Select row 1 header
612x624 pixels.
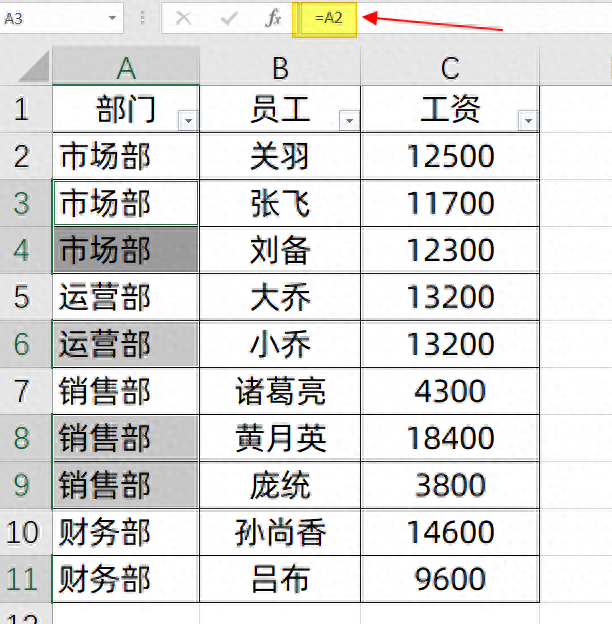25,109
